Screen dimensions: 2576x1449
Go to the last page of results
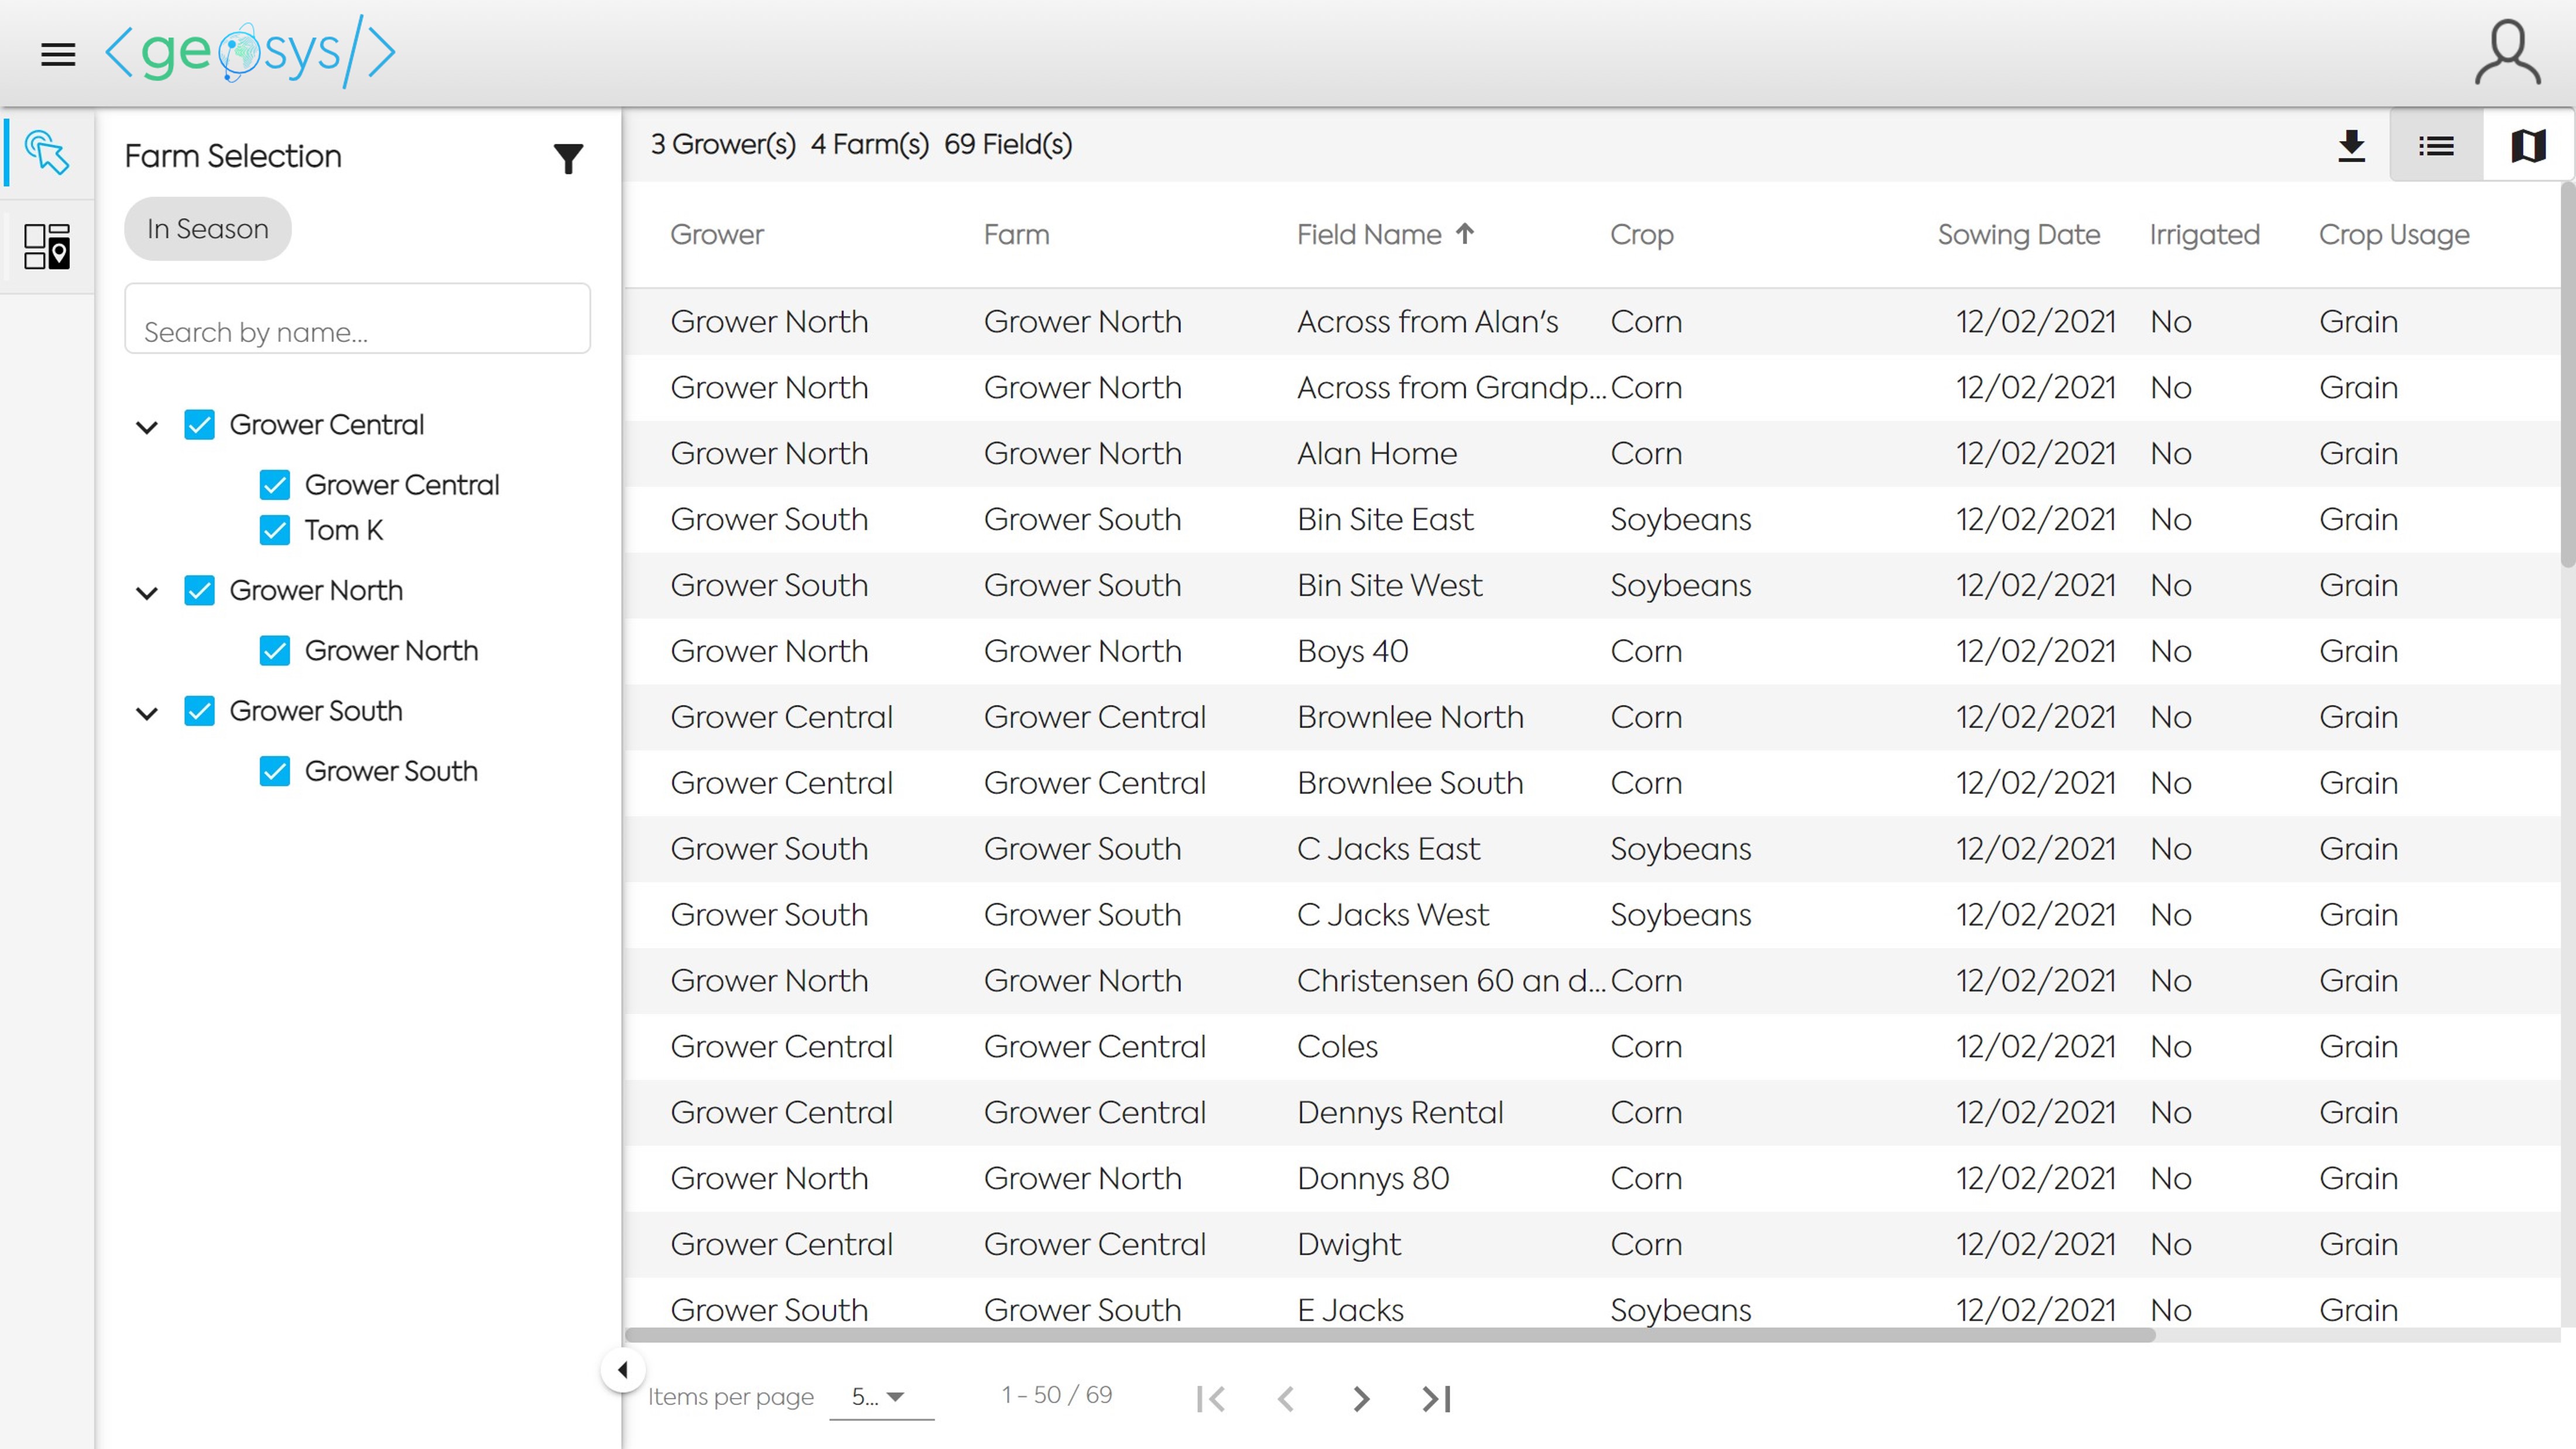1436,1398
